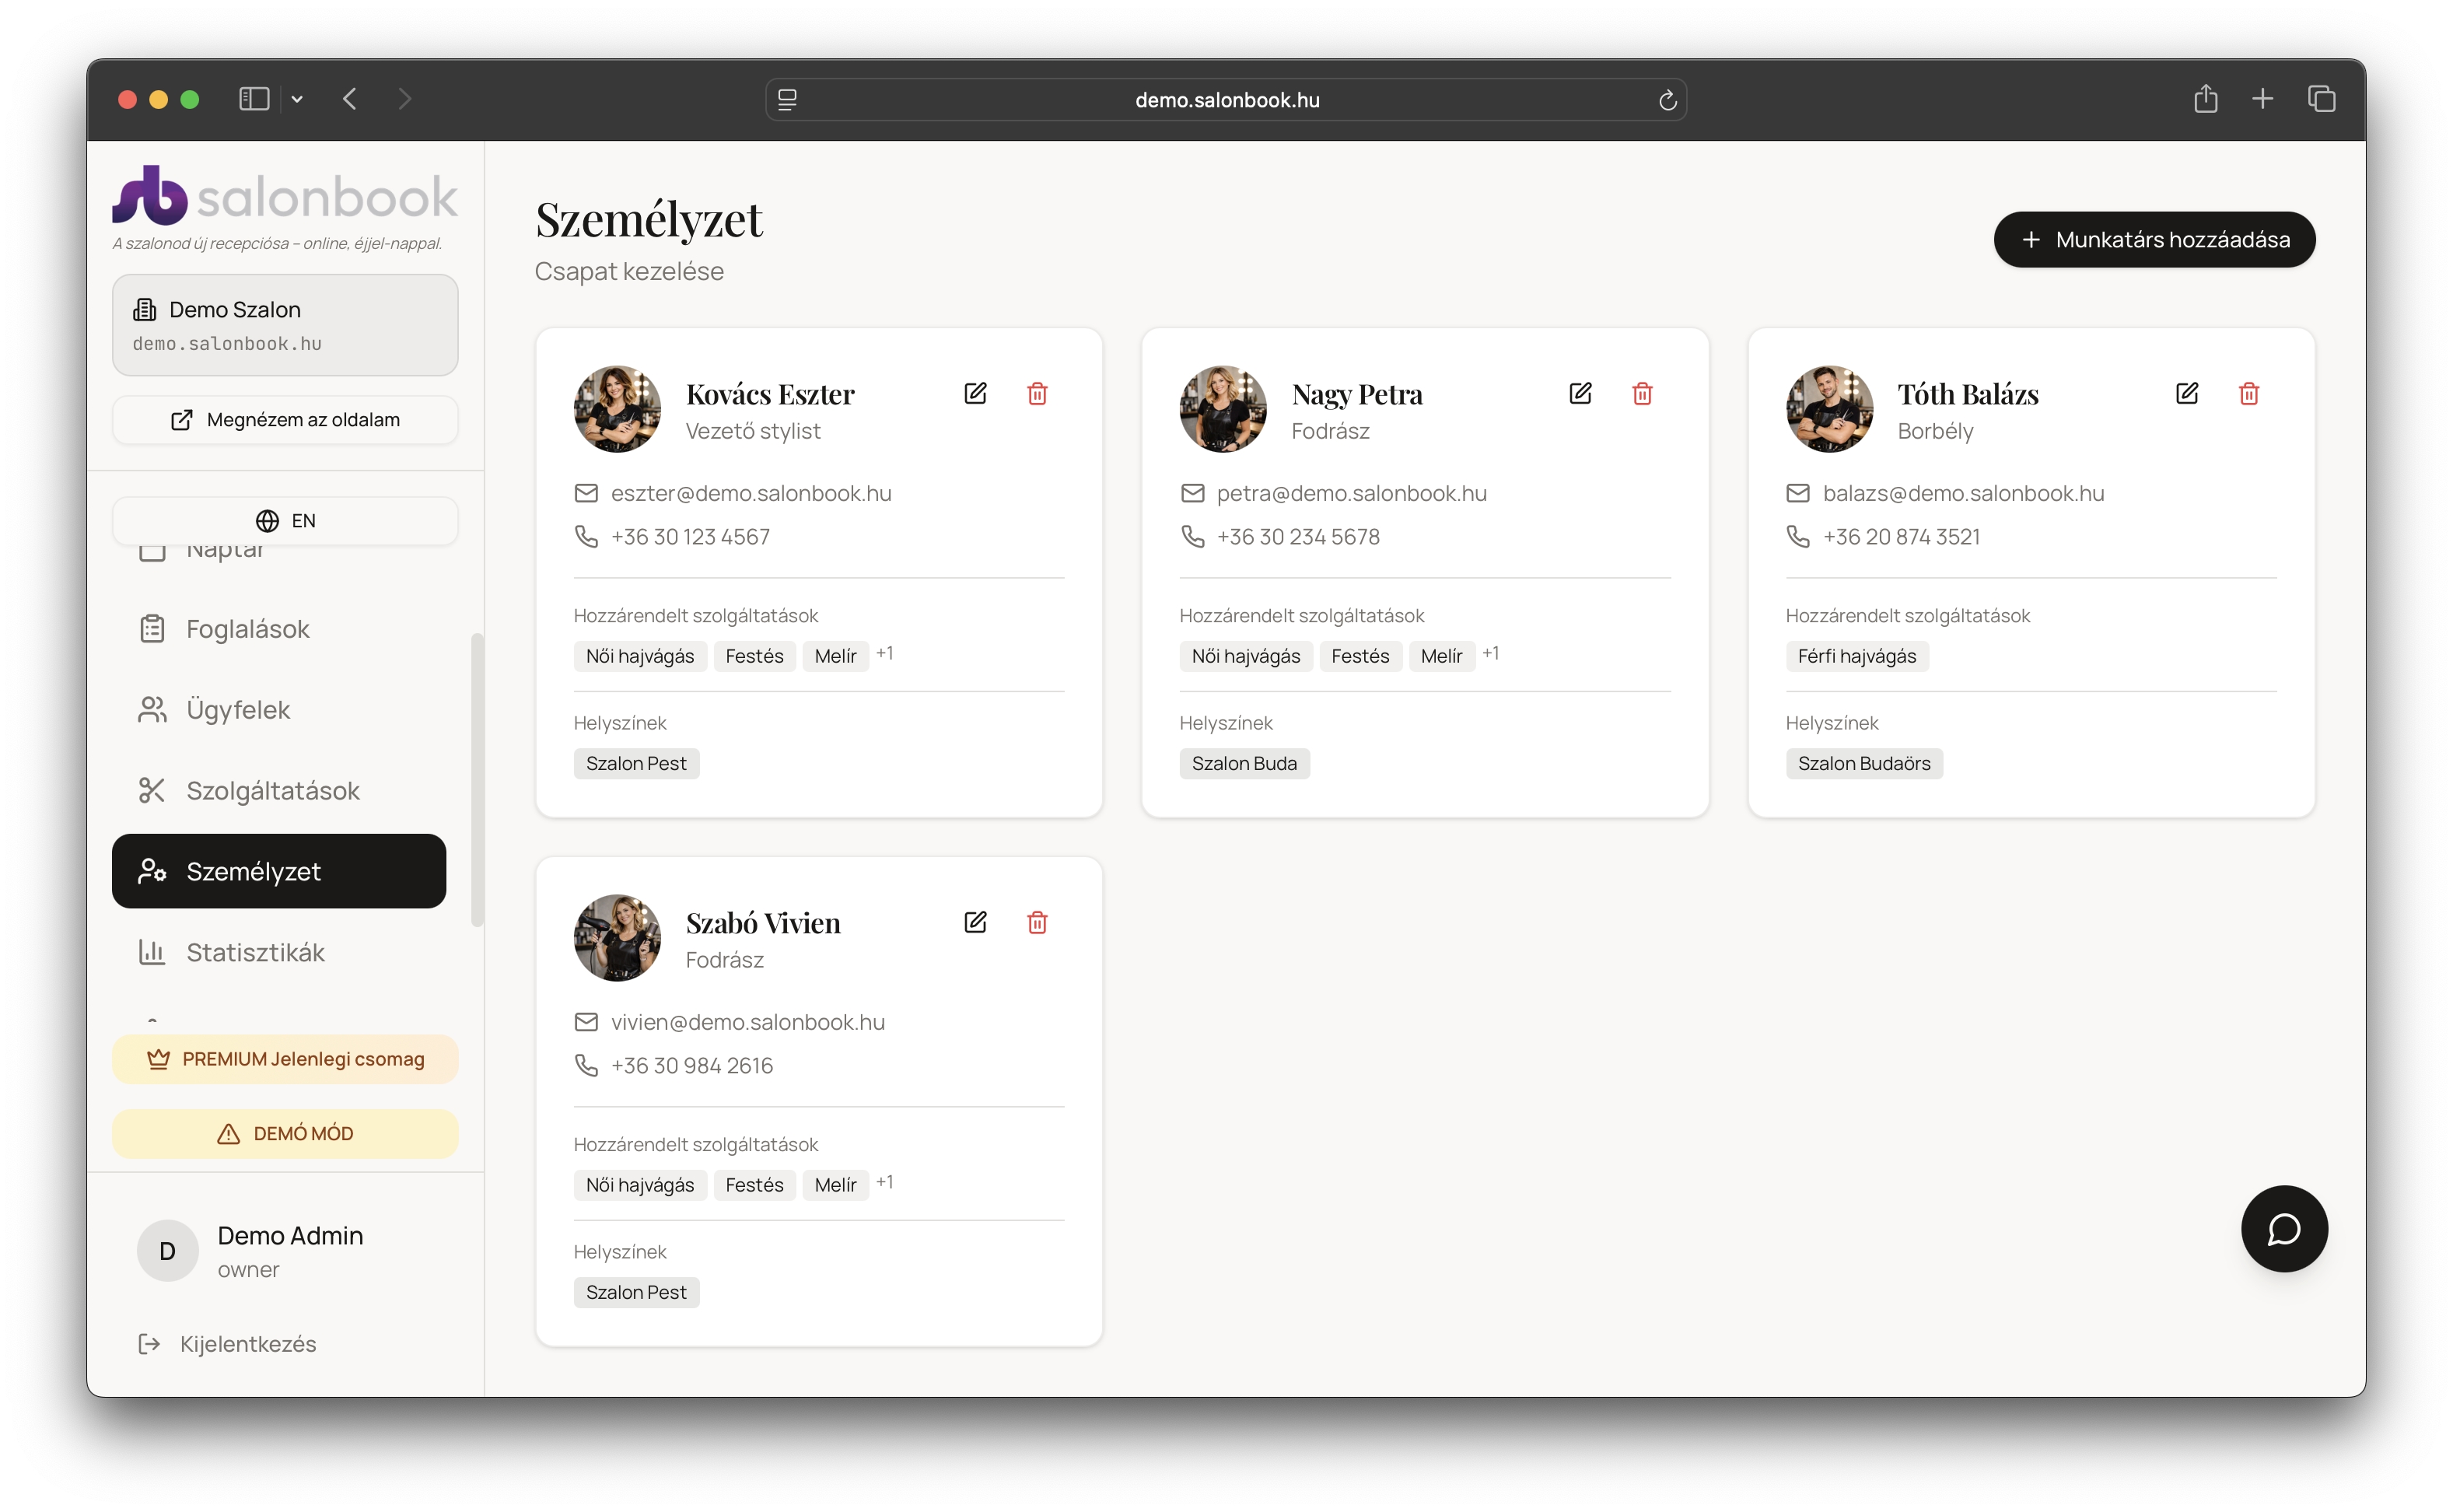Image resolution: width=2453 pixels, height=1512 pixels.
Task: Click the sidebar vertical scrollbar
Action: (477, 780)
